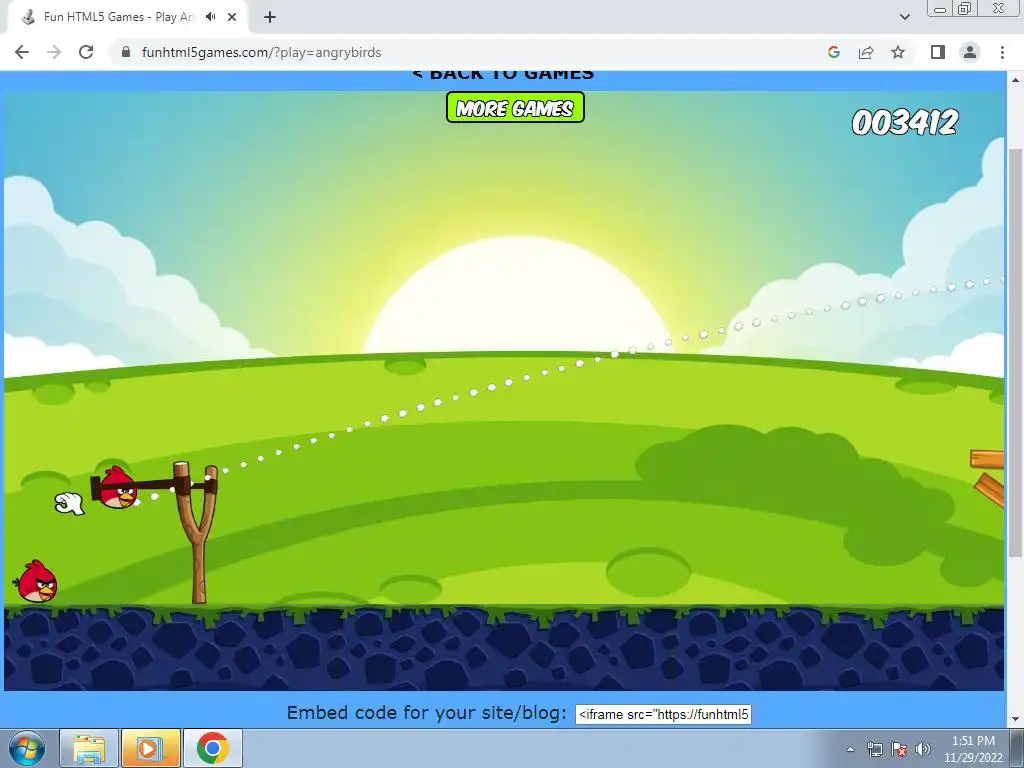Click the white glove hand pointer
Image resolution: width=1024 pixels, height=768 pixels.
click(70, 504)
